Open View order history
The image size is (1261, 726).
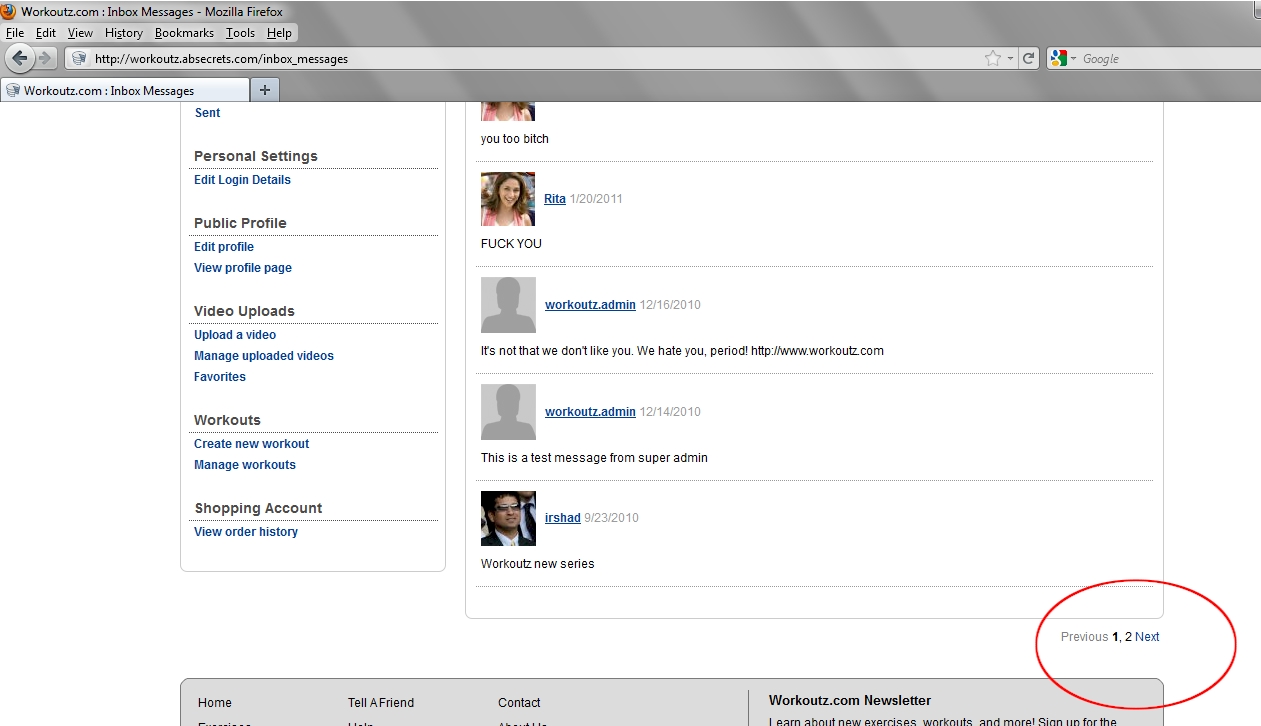pyautogui.click(x=246, y=532)
